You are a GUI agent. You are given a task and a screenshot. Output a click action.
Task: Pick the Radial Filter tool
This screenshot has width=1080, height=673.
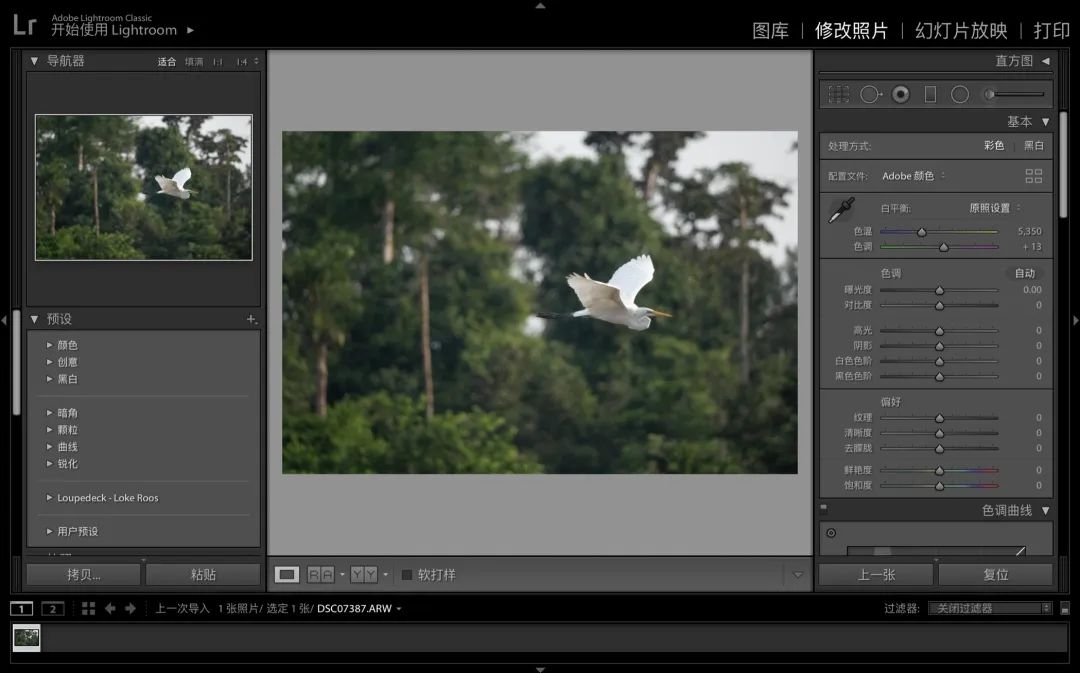[960, 94]
